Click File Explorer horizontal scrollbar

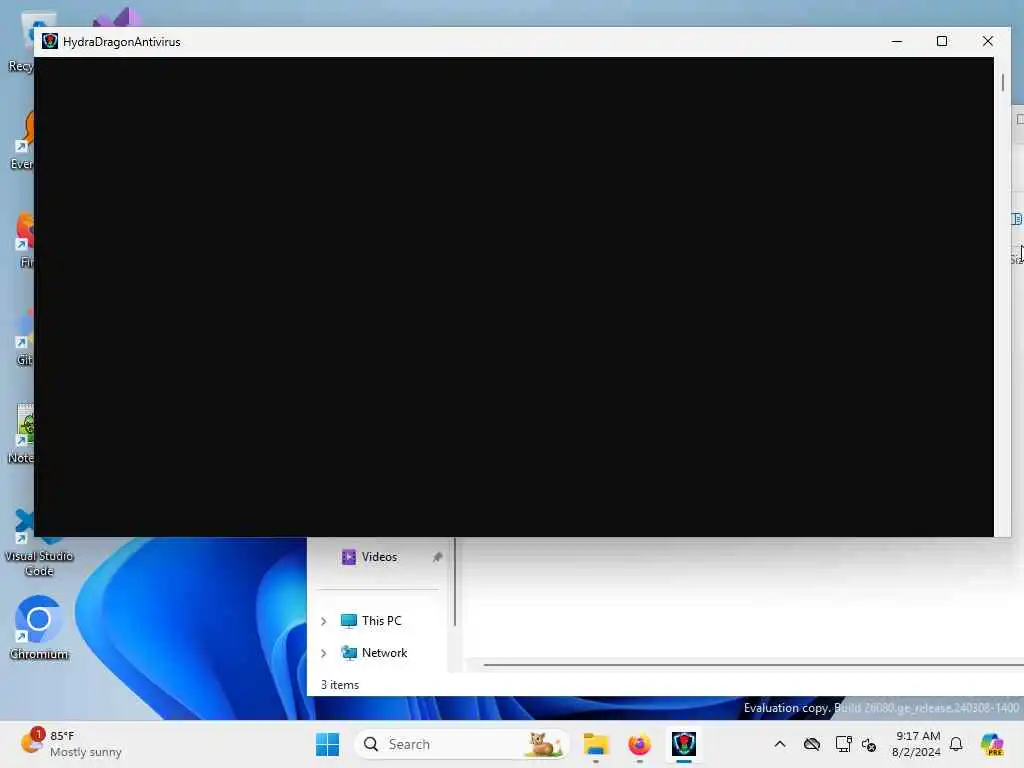(x=753, y=665)
